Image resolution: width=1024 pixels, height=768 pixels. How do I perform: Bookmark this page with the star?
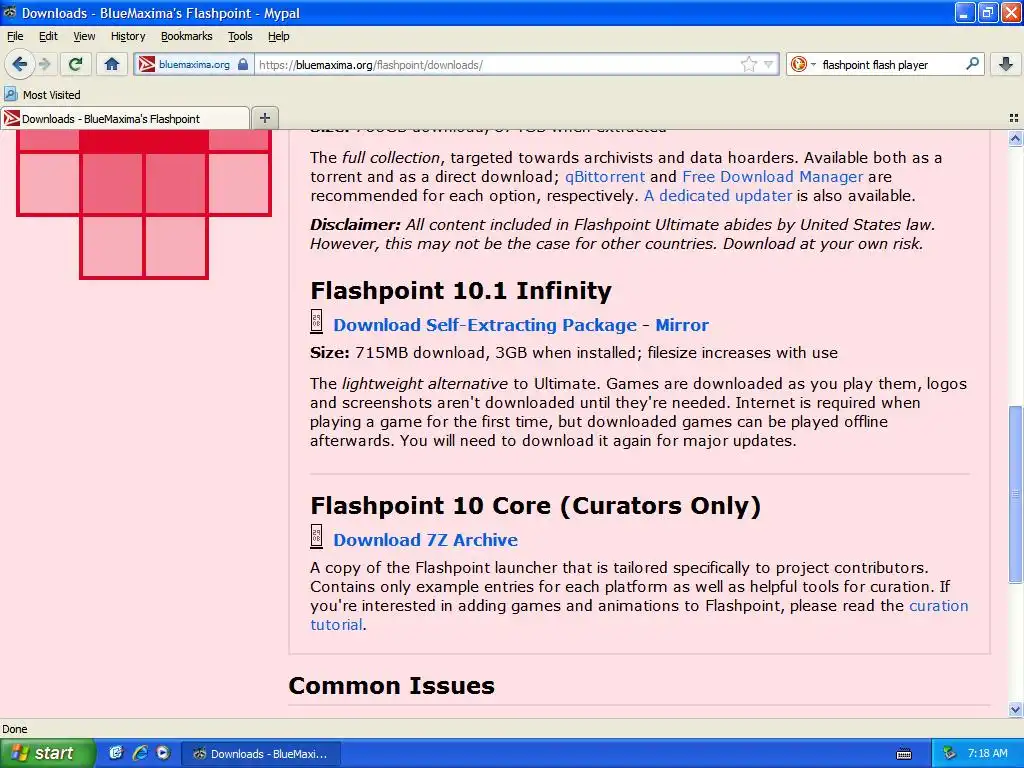tap(748, 64)
